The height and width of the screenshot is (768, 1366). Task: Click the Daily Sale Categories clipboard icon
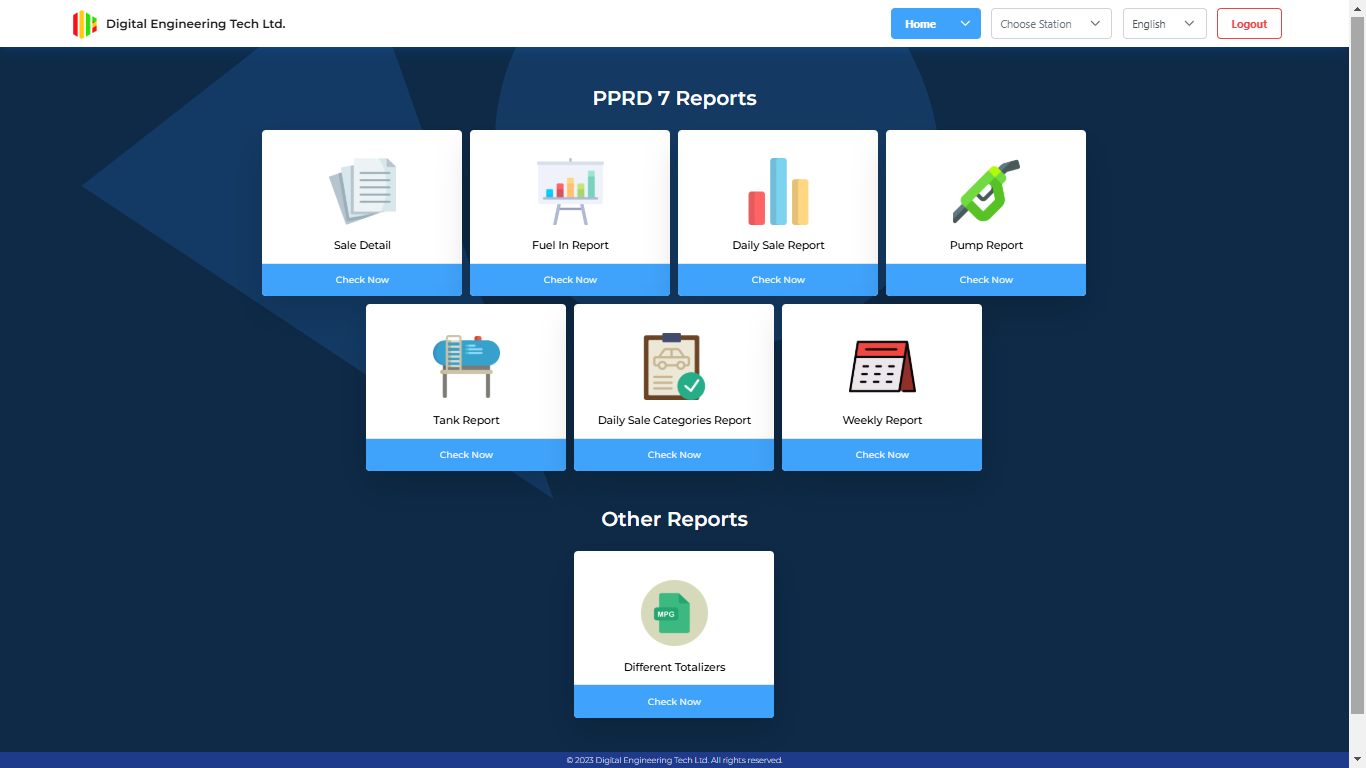click(x=674, y=366)
